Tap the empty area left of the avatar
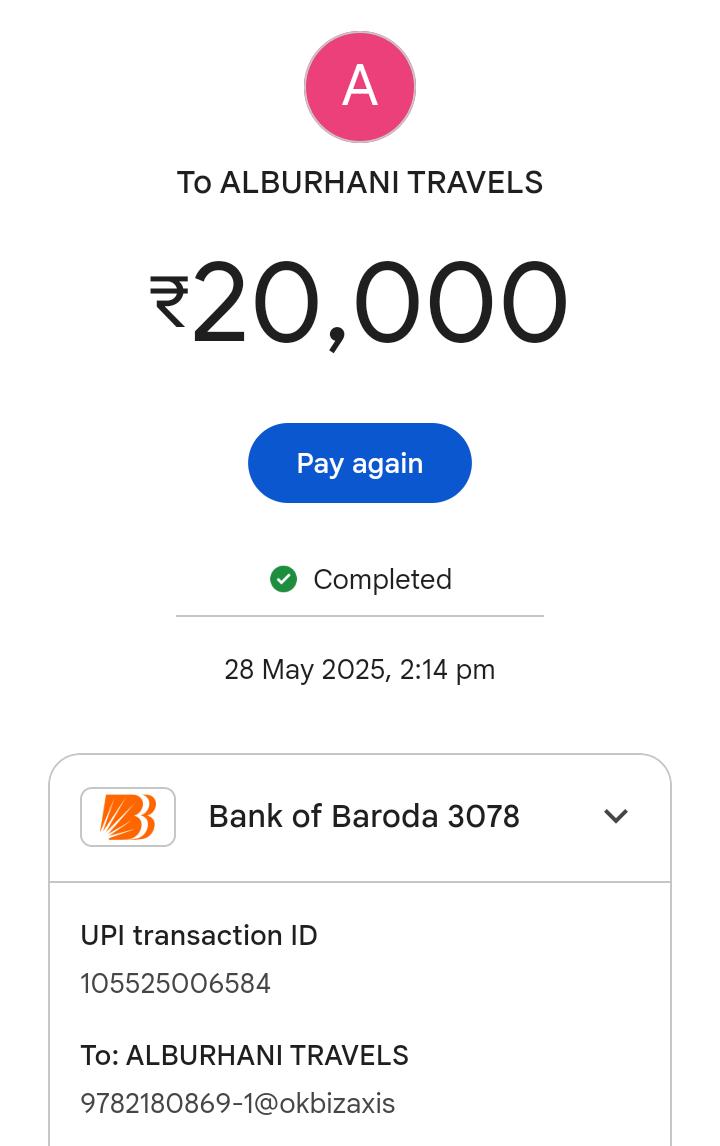The image size is (720, 1146). click(x=150, y=87)
